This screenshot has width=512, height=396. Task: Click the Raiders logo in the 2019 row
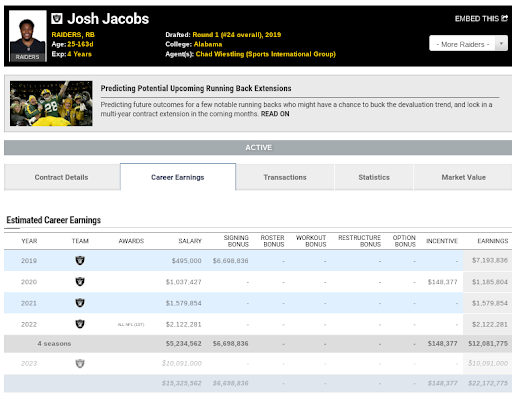coord(80,260)
